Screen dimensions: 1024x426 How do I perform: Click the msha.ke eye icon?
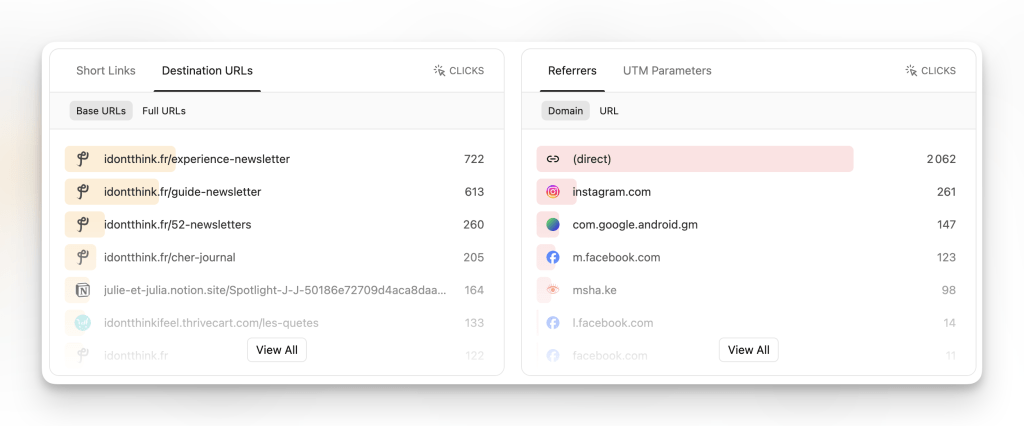click(553, 291)
